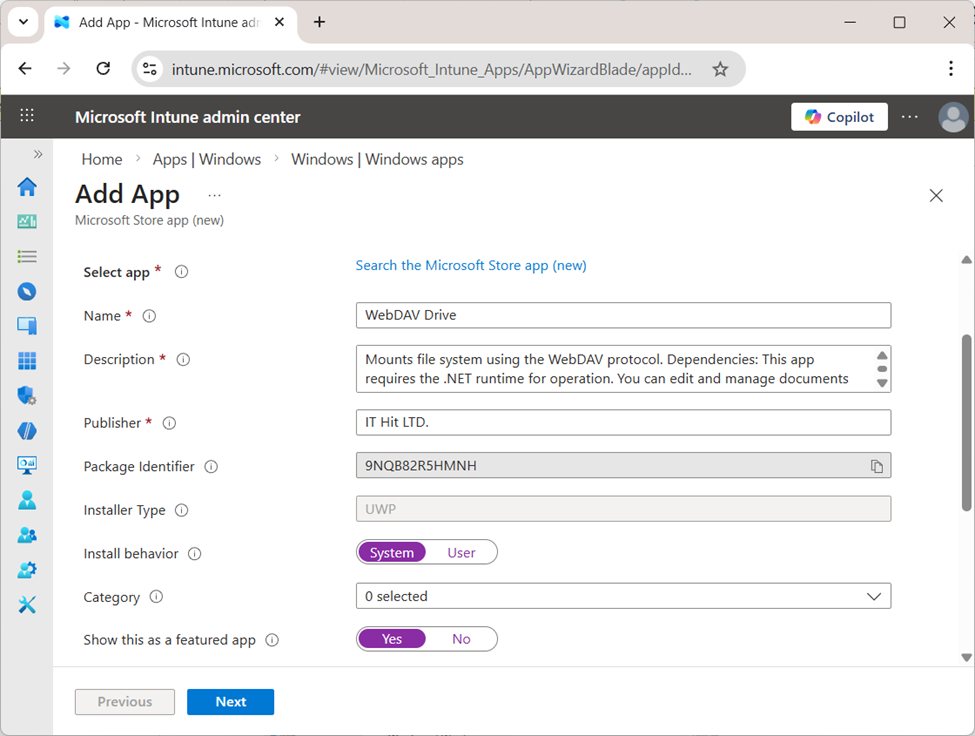Click the Next button
The width and height of the screenshot is (975, 736).
point(230,701)
